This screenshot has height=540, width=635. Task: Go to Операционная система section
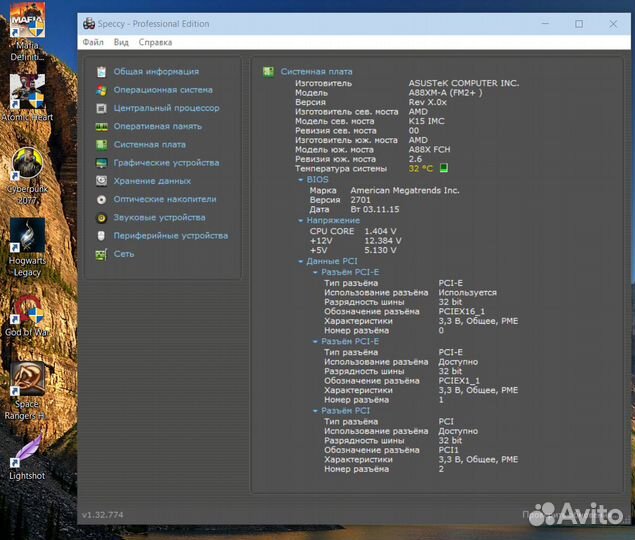(x=163, y=90)
